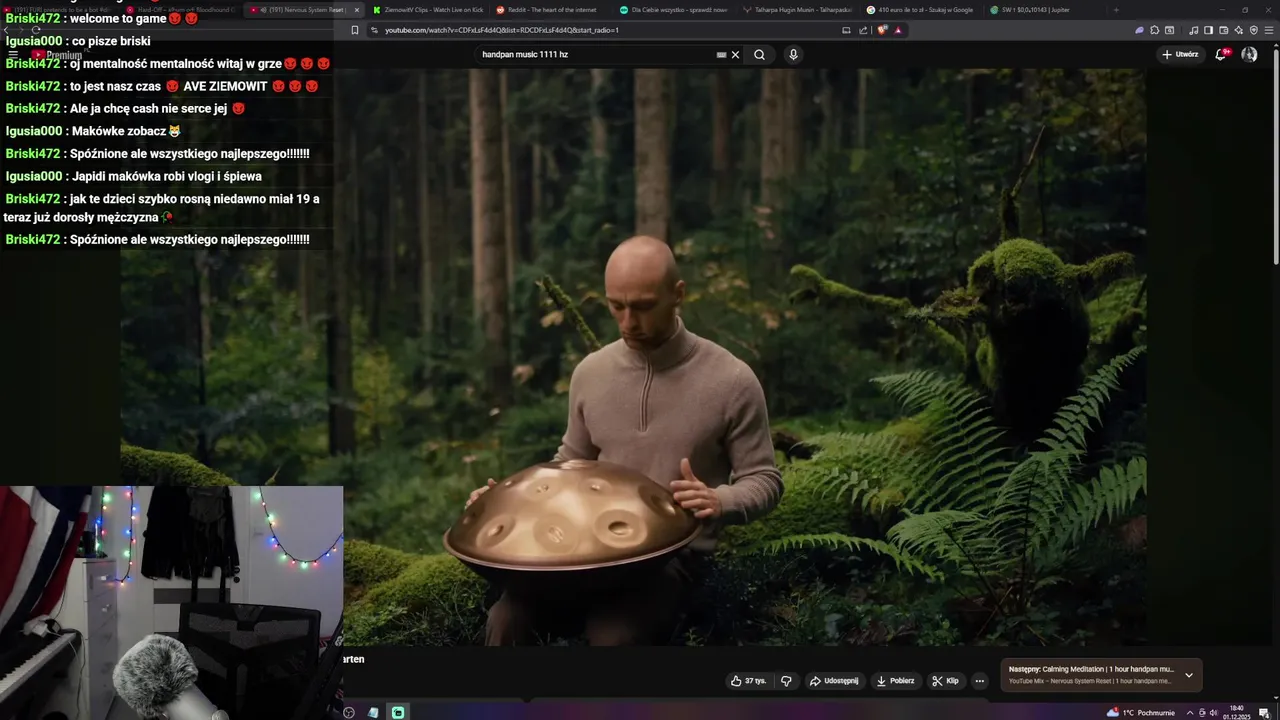The width and height of the screenshot is (1280, 720).
Task: Show hidden system tray icons chevron
Action: pos(1190,712)
